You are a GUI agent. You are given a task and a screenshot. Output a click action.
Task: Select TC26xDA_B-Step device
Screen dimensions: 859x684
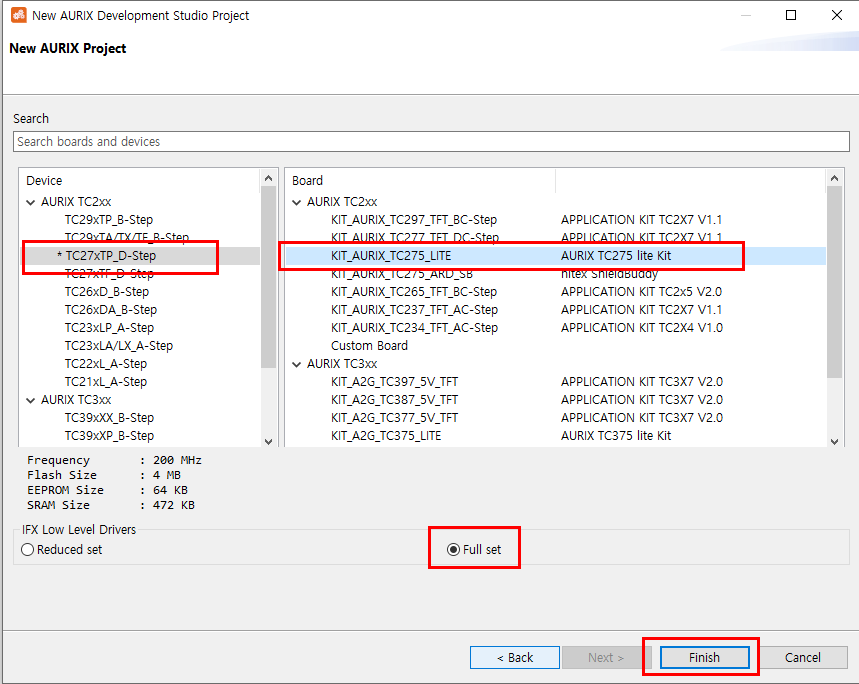(111, 310)
